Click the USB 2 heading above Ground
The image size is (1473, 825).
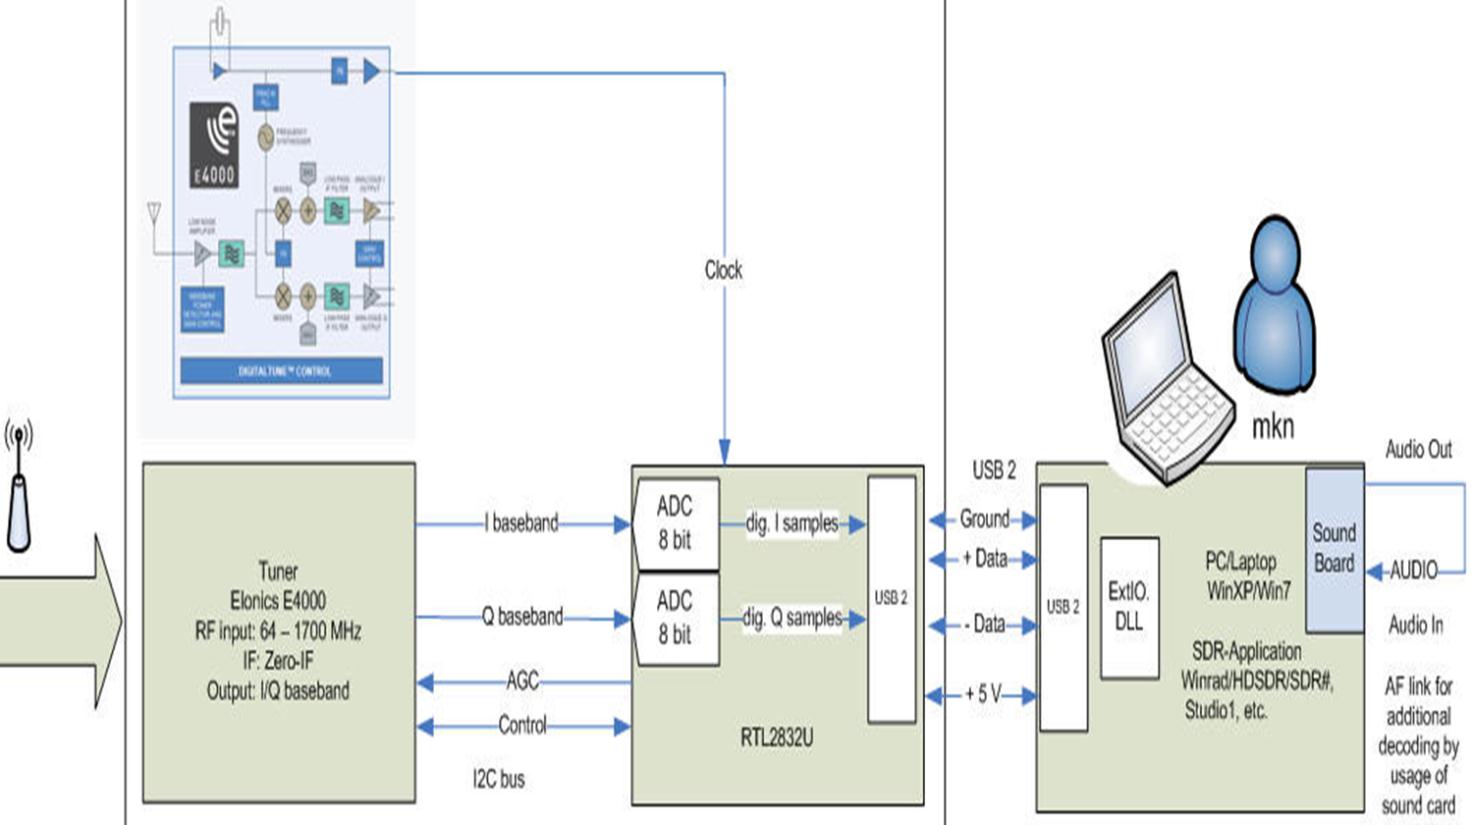(x=994, y=470)
